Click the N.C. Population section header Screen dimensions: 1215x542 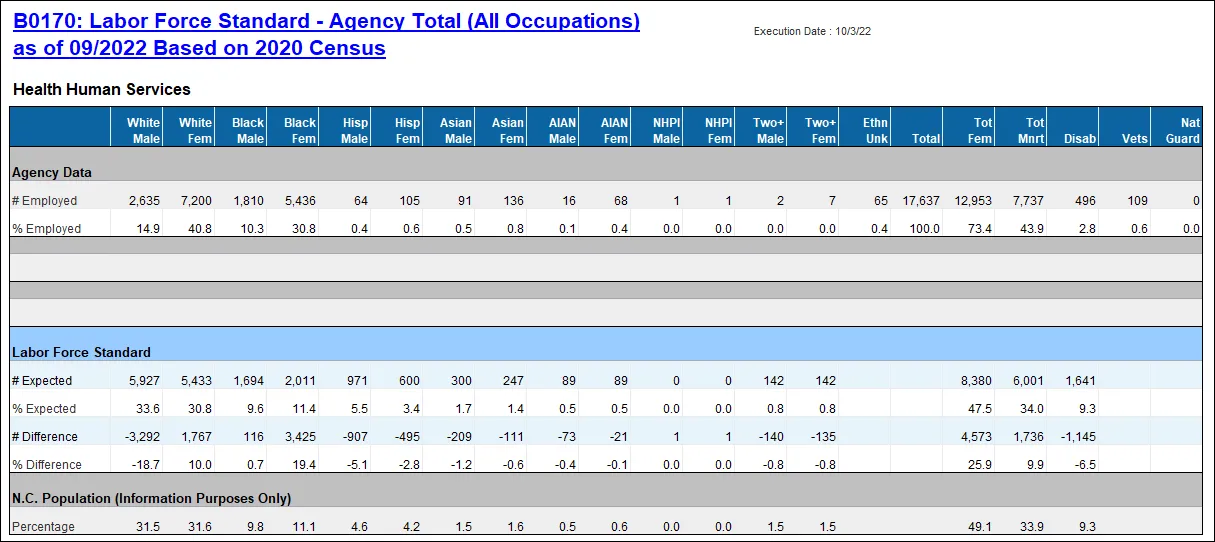click(151, 498)
